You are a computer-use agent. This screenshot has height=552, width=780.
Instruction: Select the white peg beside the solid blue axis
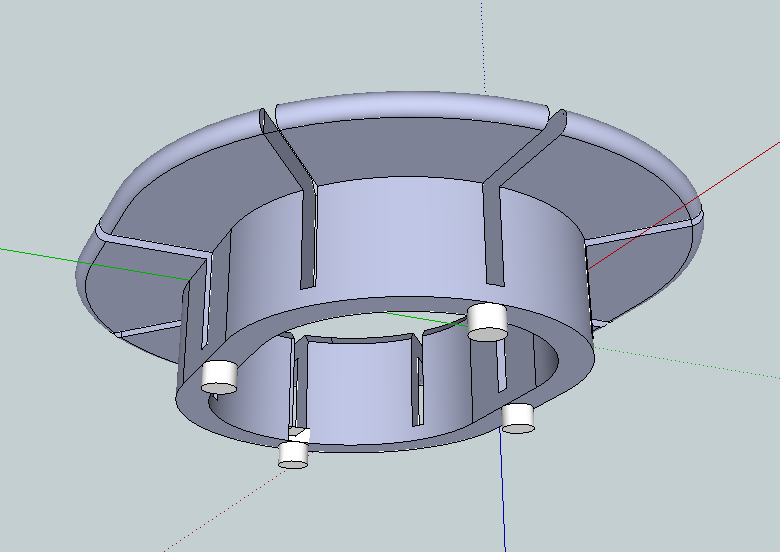[518, 418]
